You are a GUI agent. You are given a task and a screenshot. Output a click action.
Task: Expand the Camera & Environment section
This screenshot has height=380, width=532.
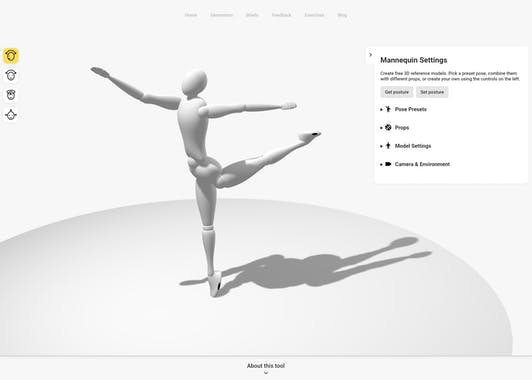click(x=415, y=164)
